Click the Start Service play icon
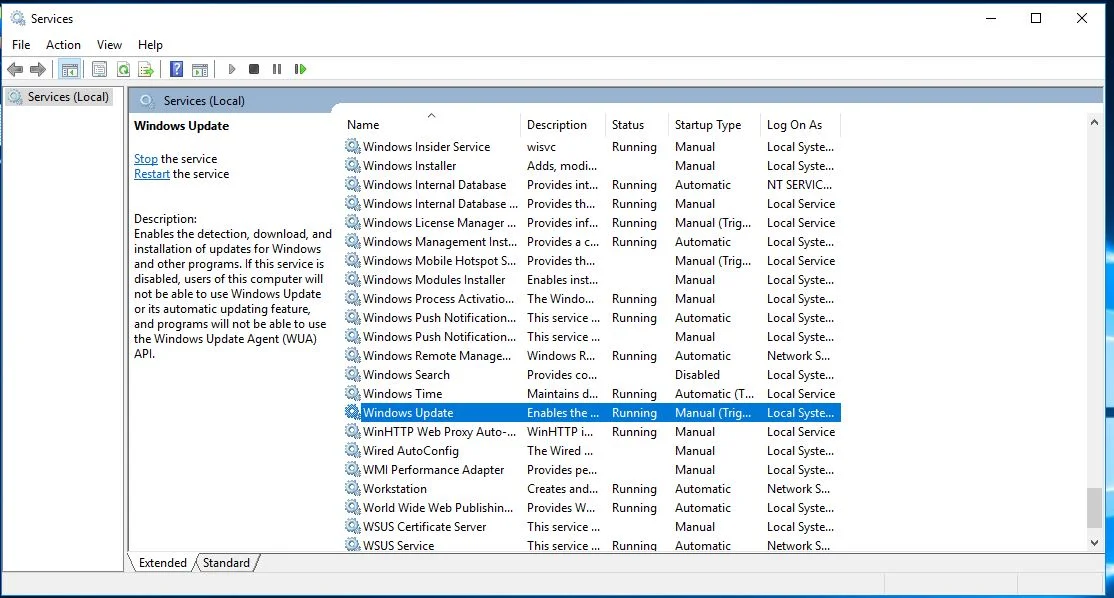This screenshot has height=598, width=1114. [232, 69]
